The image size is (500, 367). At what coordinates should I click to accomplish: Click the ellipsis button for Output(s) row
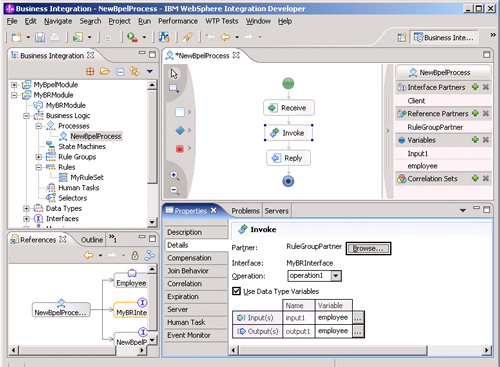coord(358,331)
